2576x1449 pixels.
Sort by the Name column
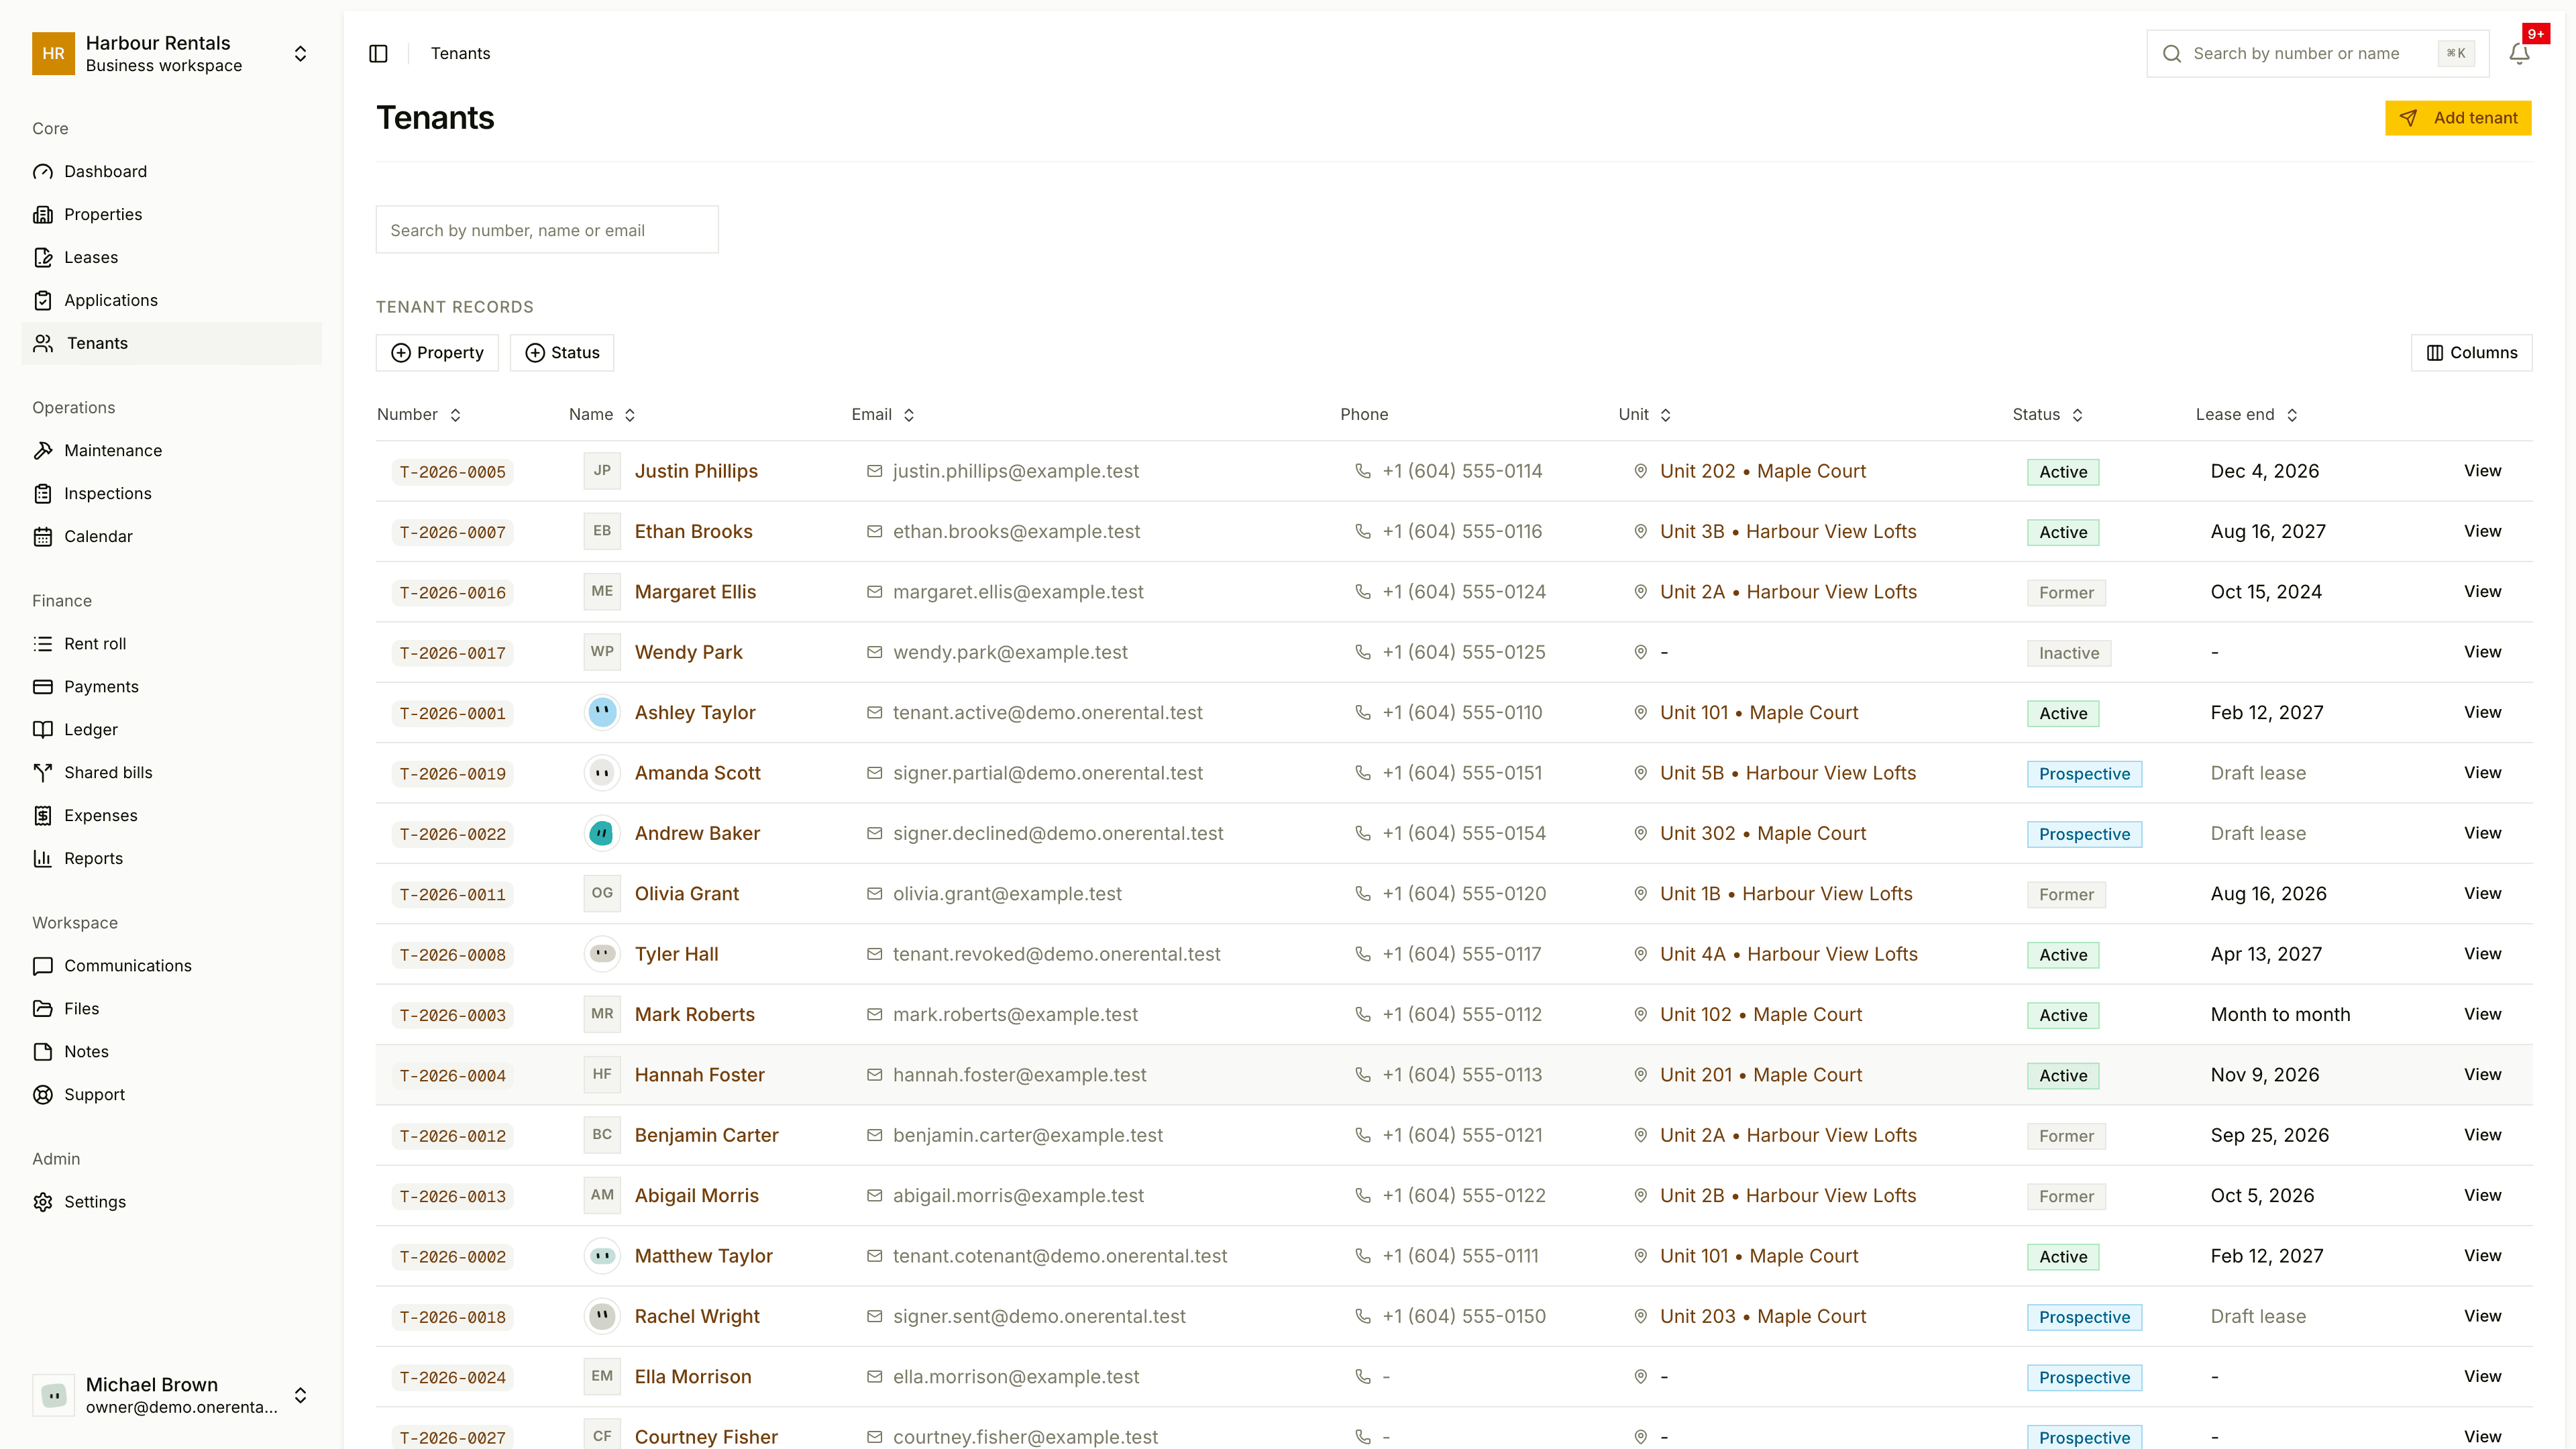(x=602, y=415)
